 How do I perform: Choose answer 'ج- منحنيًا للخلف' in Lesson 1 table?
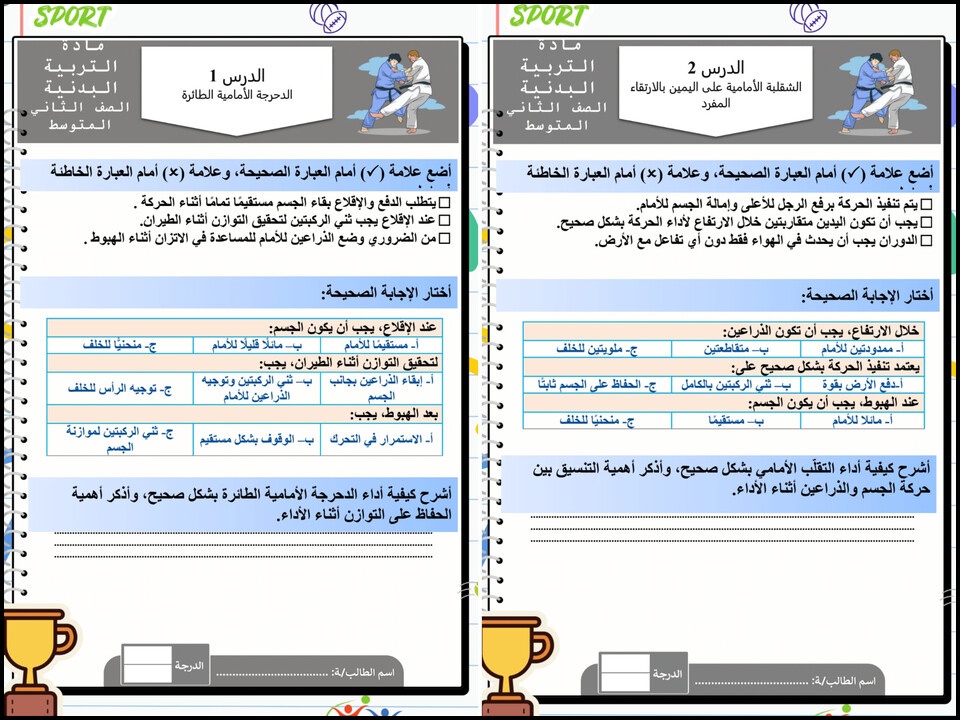pos(120,345)
